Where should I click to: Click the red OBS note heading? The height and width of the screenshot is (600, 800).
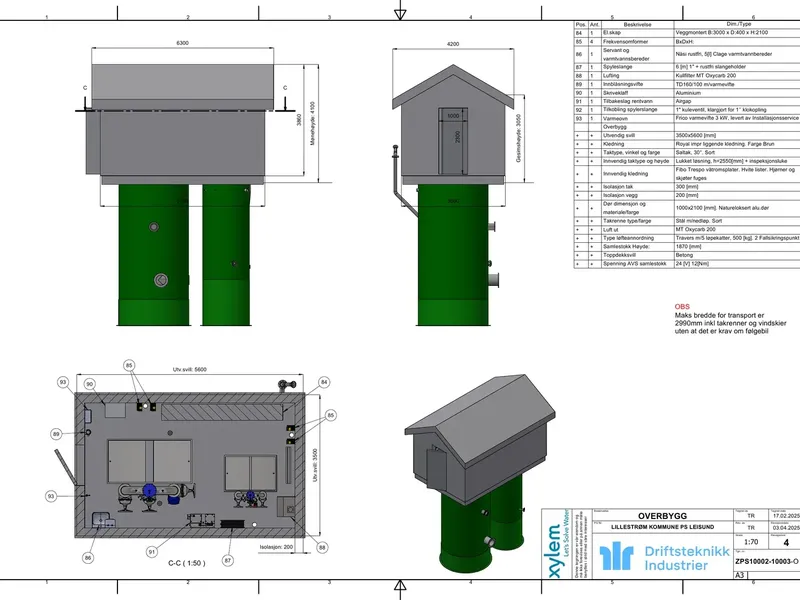[x=682, y=307]
